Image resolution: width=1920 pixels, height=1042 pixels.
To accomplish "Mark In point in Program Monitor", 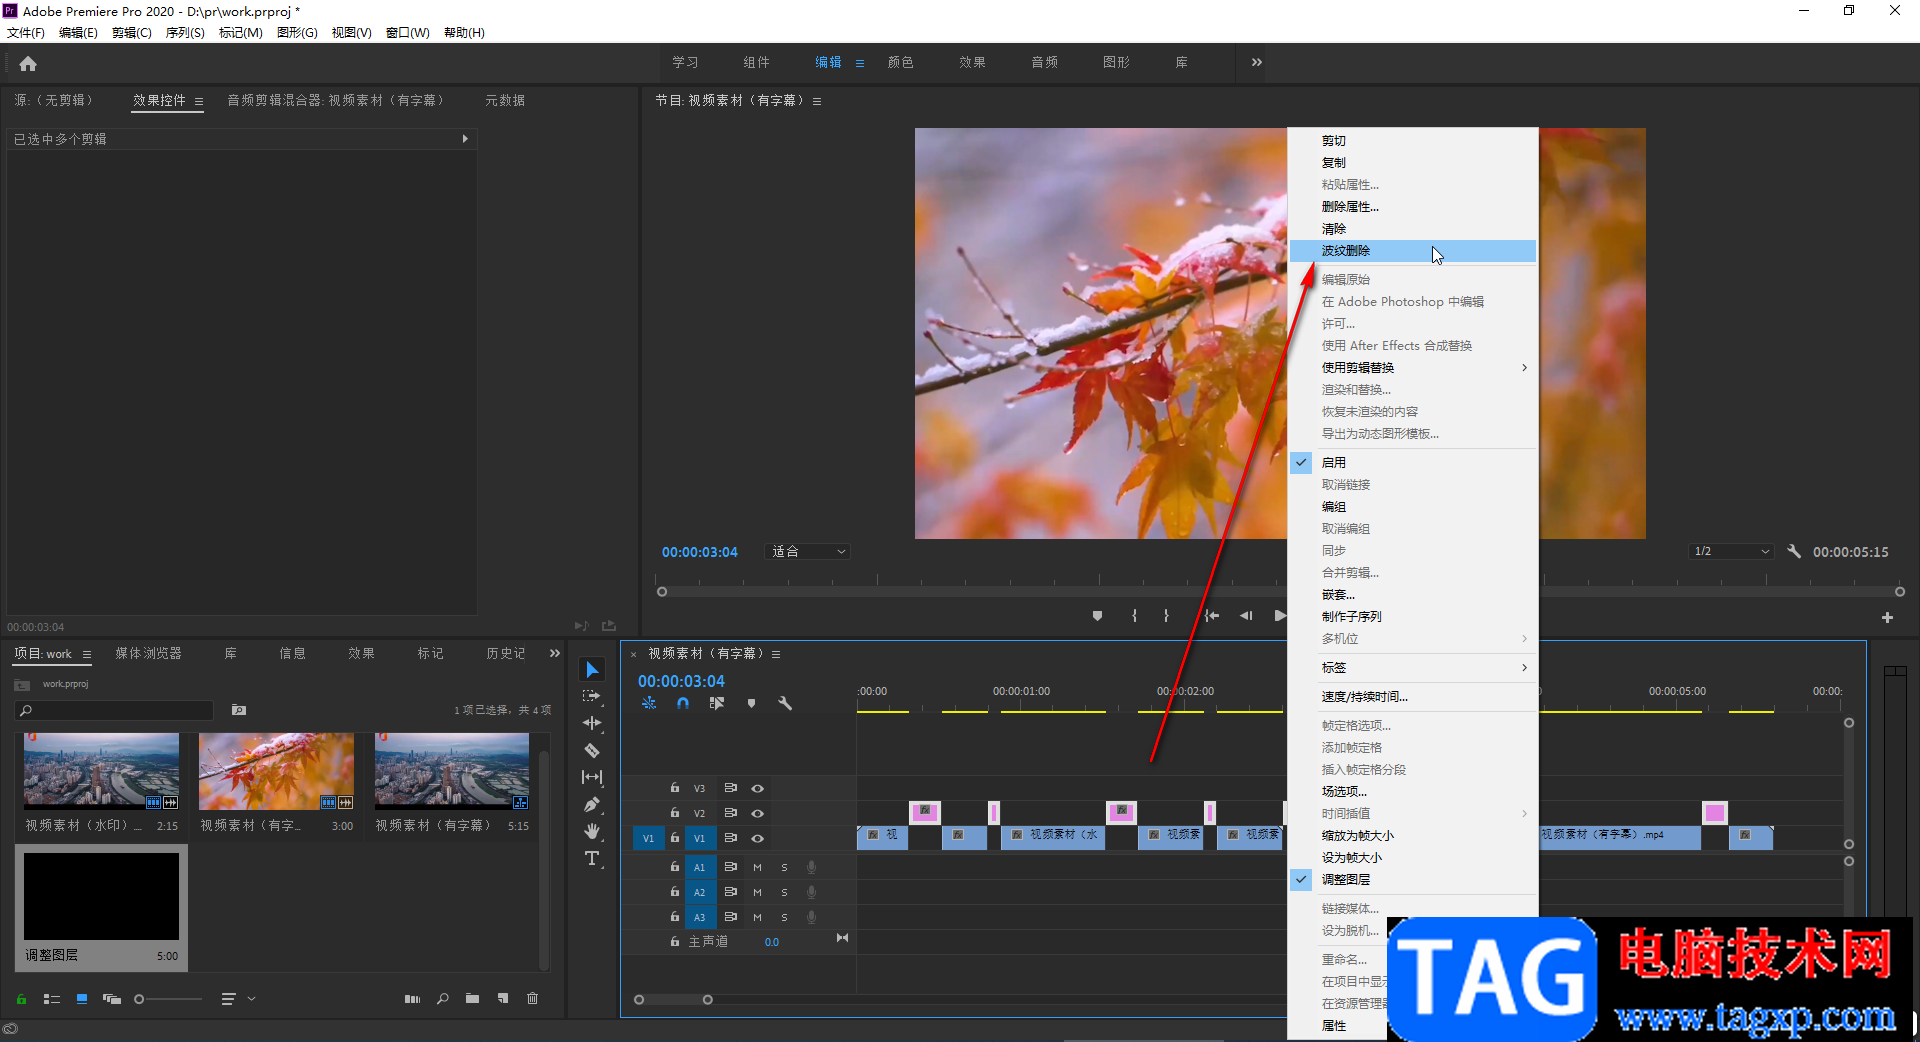I will [x=1134, y=616].
